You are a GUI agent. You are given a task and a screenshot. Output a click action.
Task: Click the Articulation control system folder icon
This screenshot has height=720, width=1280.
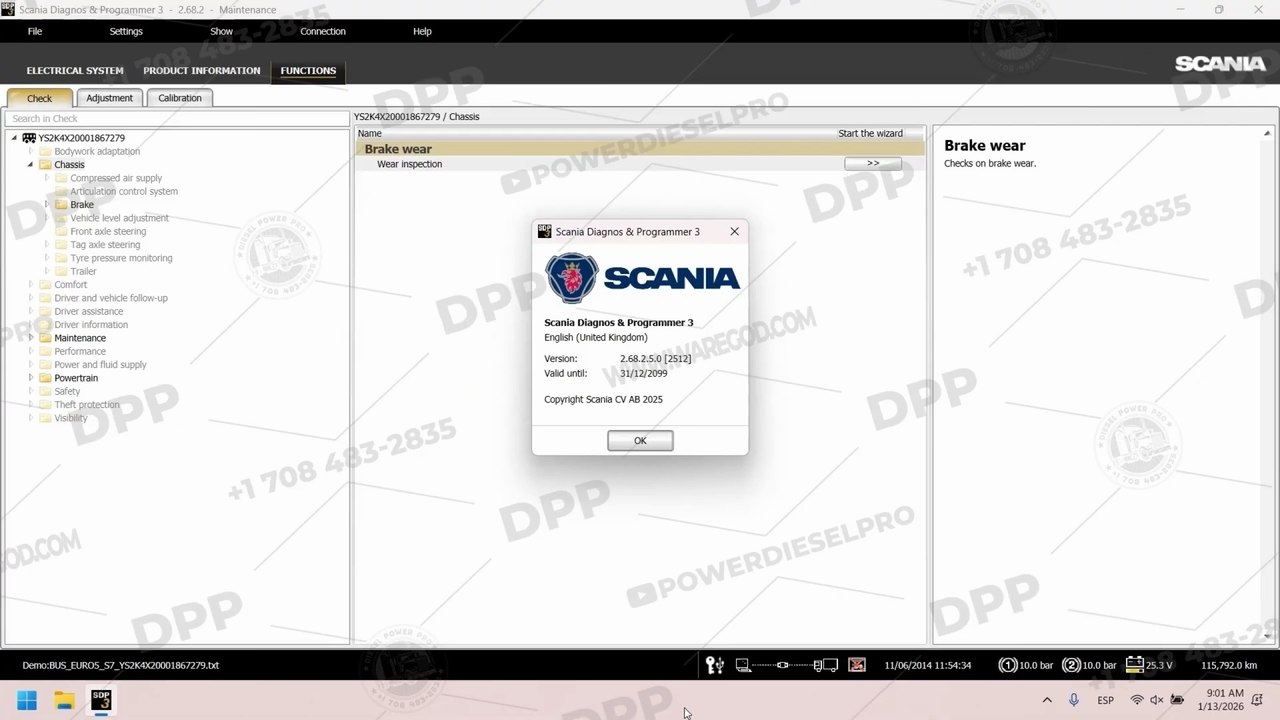coord(61,191)
